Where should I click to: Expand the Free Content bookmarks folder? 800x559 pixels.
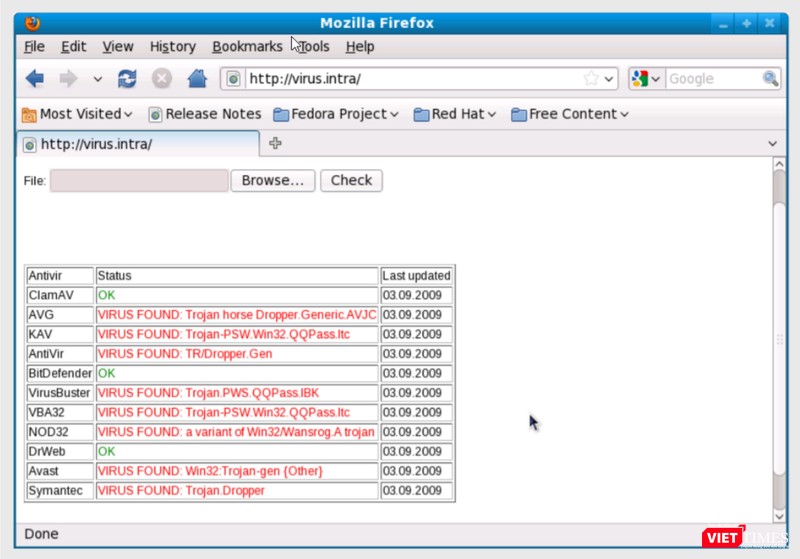click(x=569, y=114)
